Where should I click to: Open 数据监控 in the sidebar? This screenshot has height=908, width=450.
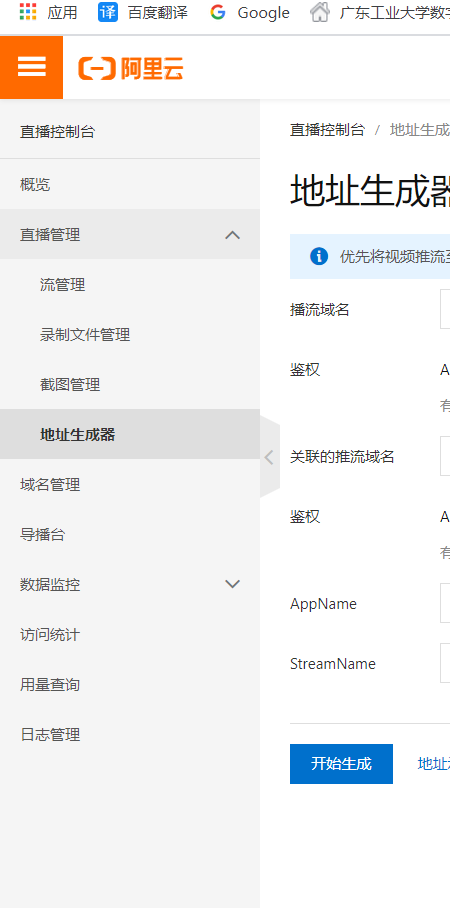coord(130,584)
